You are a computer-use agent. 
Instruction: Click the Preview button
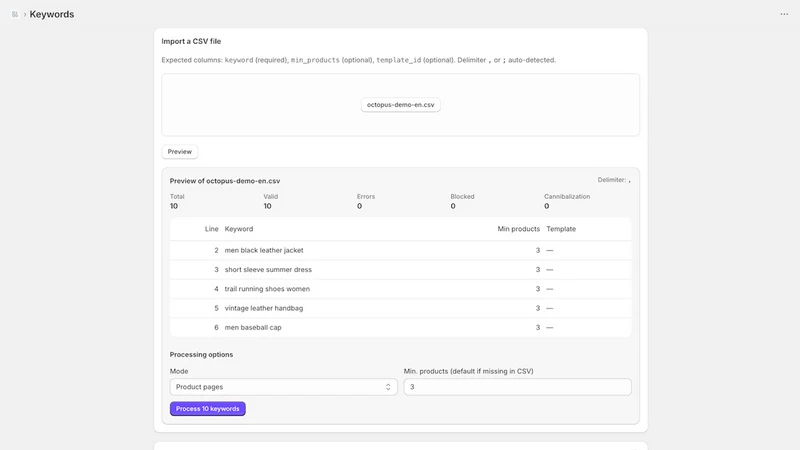tap(180, 152)
